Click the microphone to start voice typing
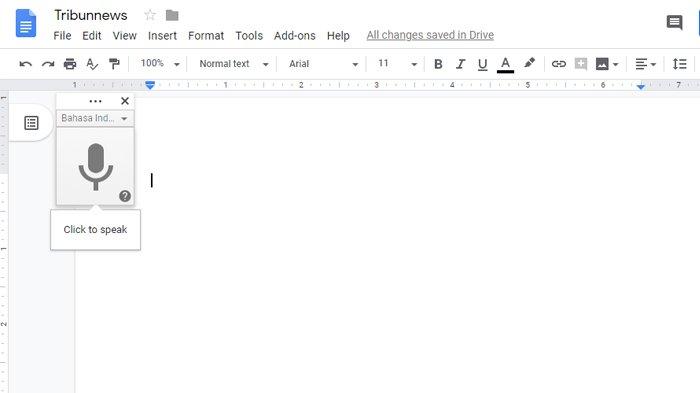The image size is (700, 393). [96, 167]
